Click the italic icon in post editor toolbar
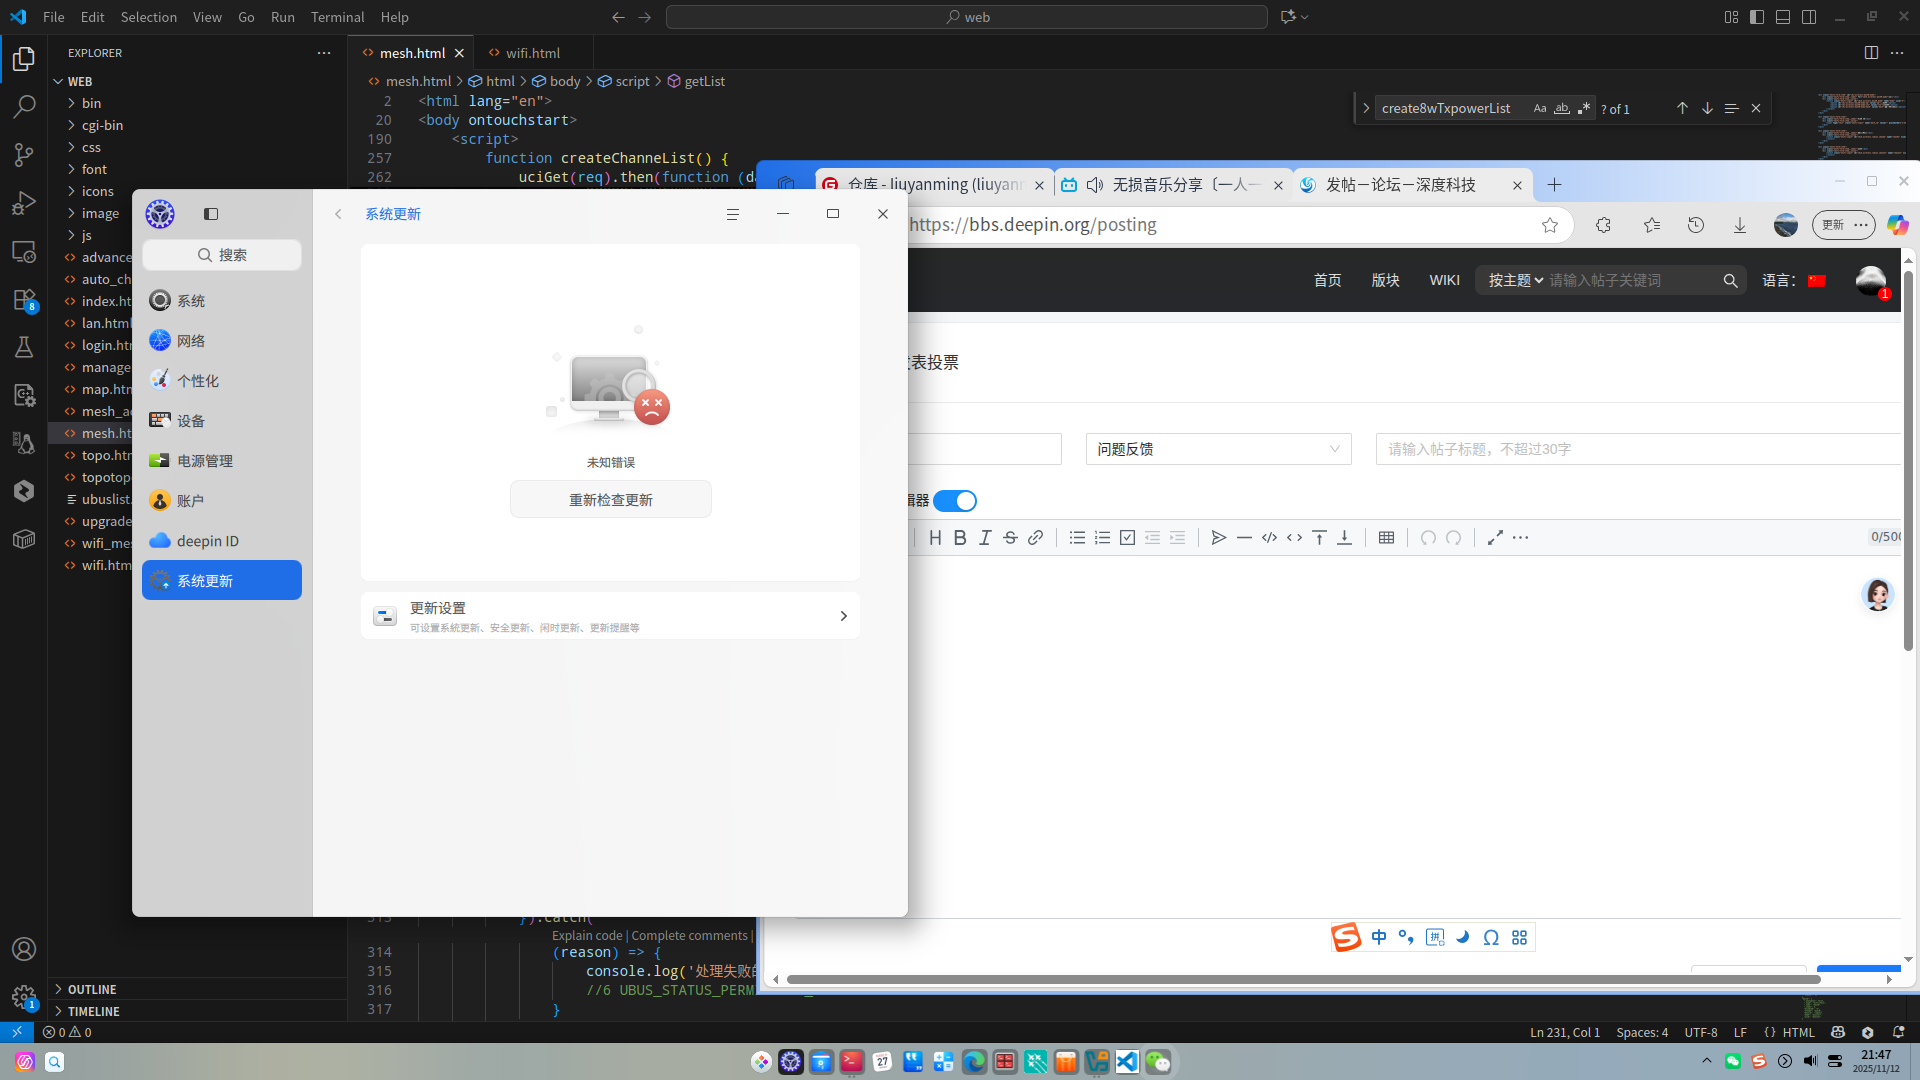This screenshot has height=1080, width=1920. (985, 538)
